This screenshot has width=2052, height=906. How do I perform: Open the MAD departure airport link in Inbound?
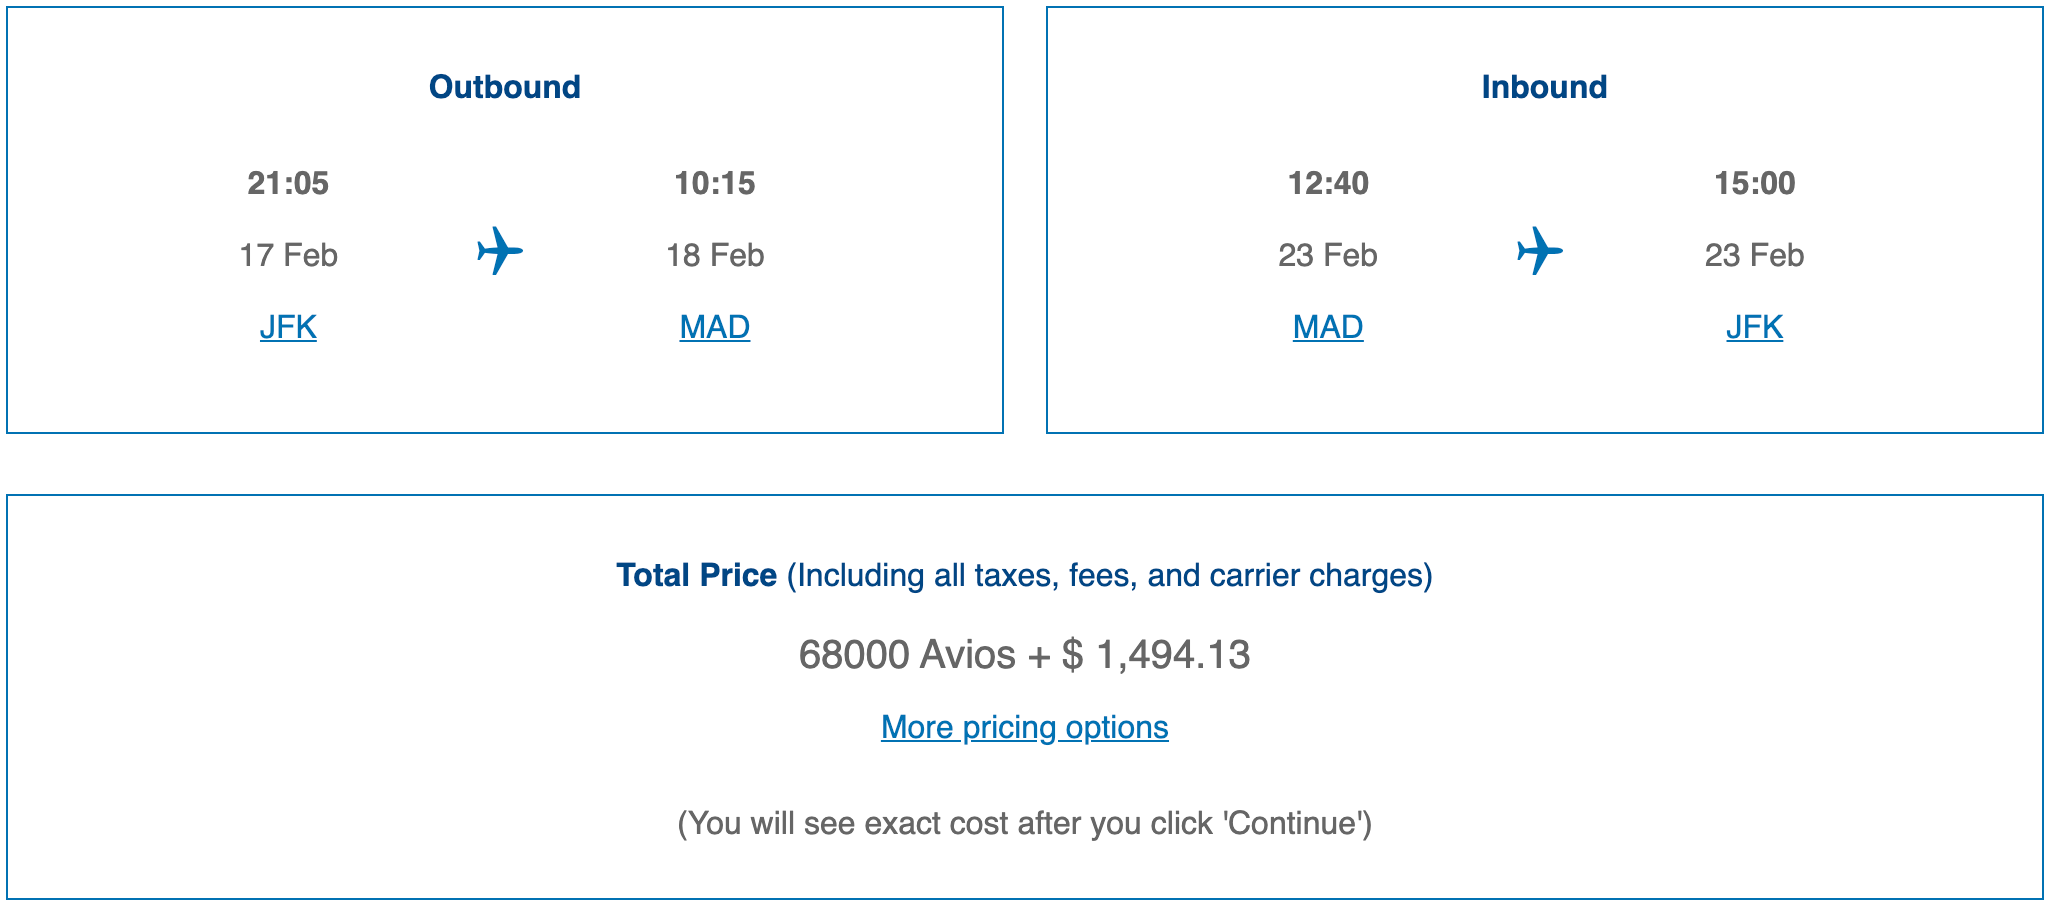tap(1328, 327)
